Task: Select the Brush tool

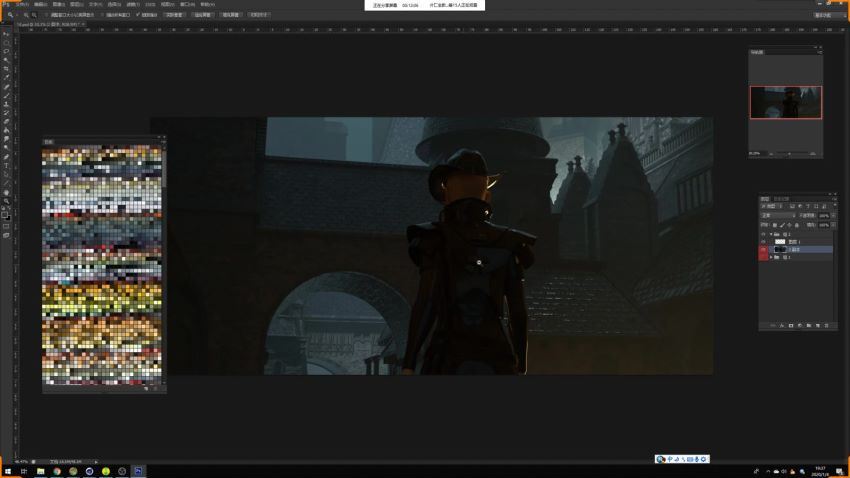Action: [7, 96]
